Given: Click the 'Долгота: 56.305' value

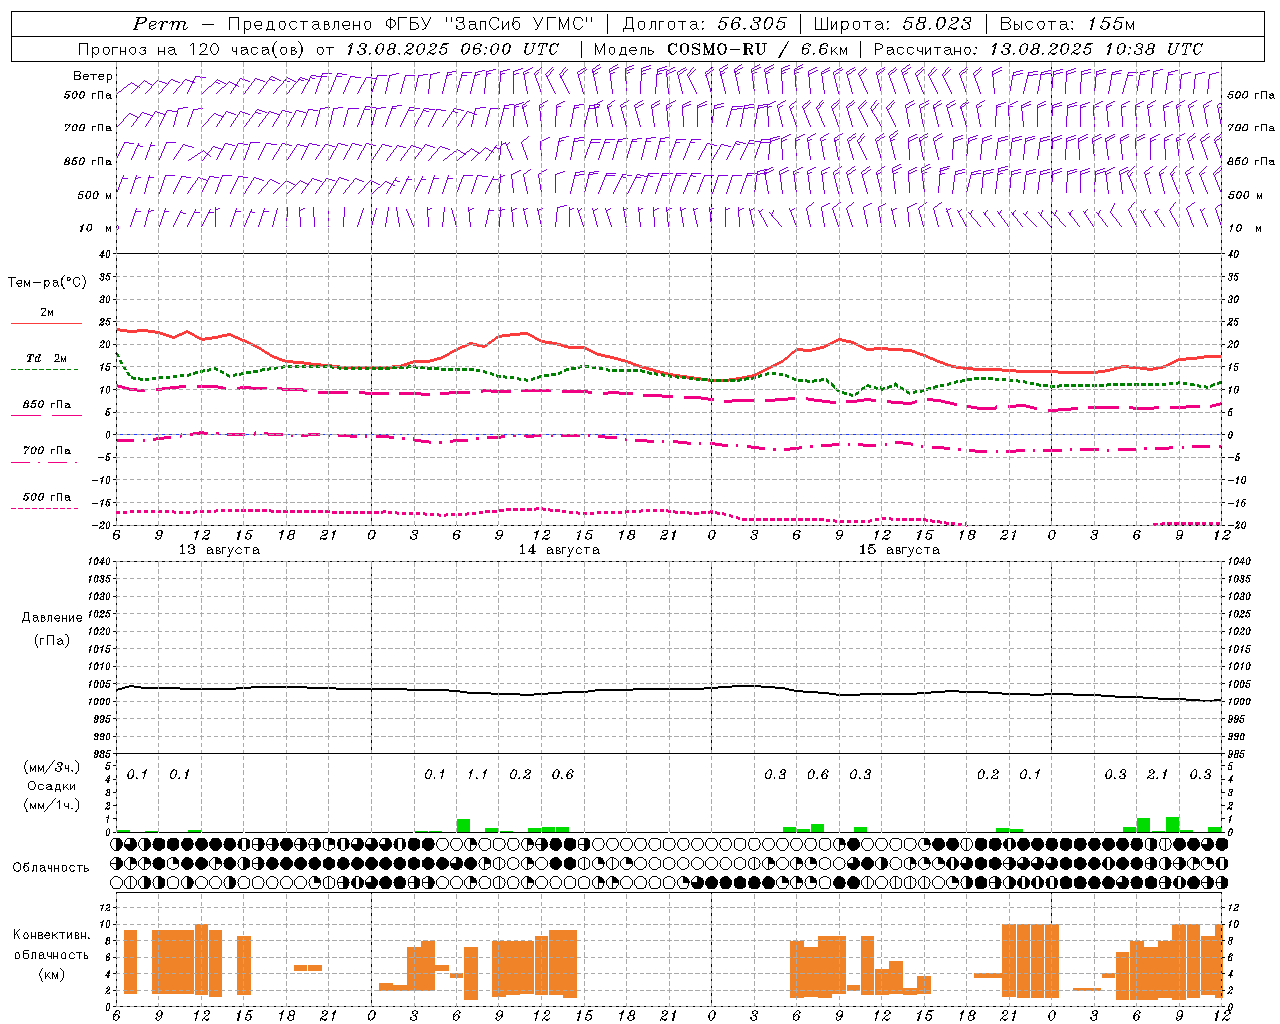Looking at the screenshot, I should click(704, 24).
